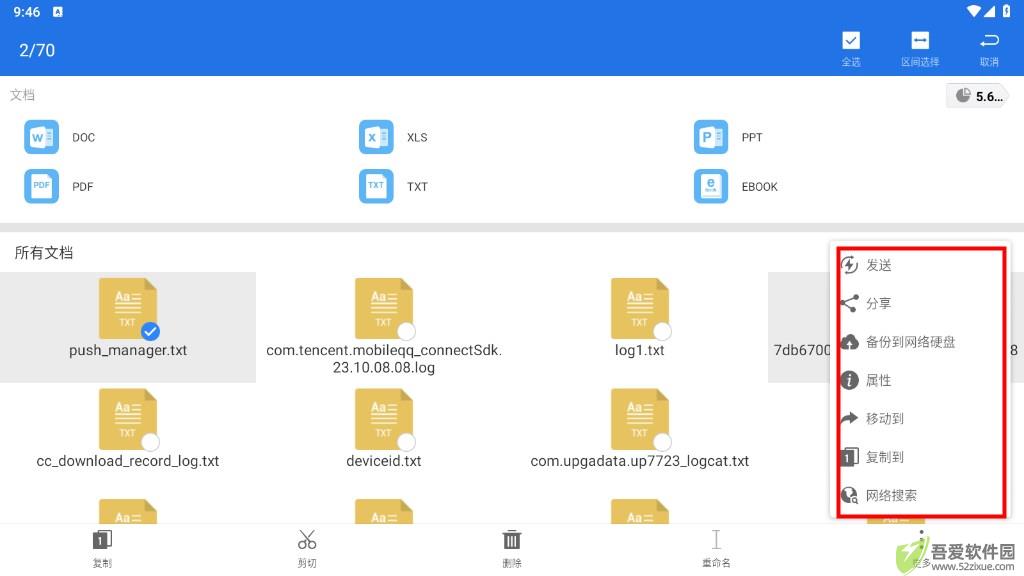Tap the Cut (剪切) scissors icon
The image size is (1024, 576).
tap(307, 540)
